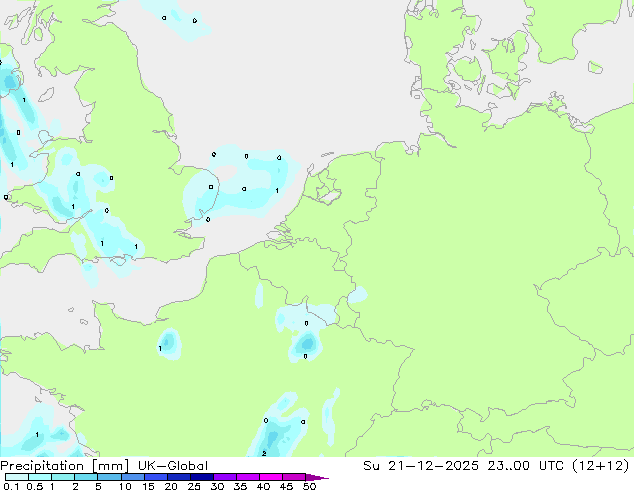The height and width of the screenshot is (490, 634).
Task: Click the 25–30 mm navy legend swatch
Action: coord(201,477)
